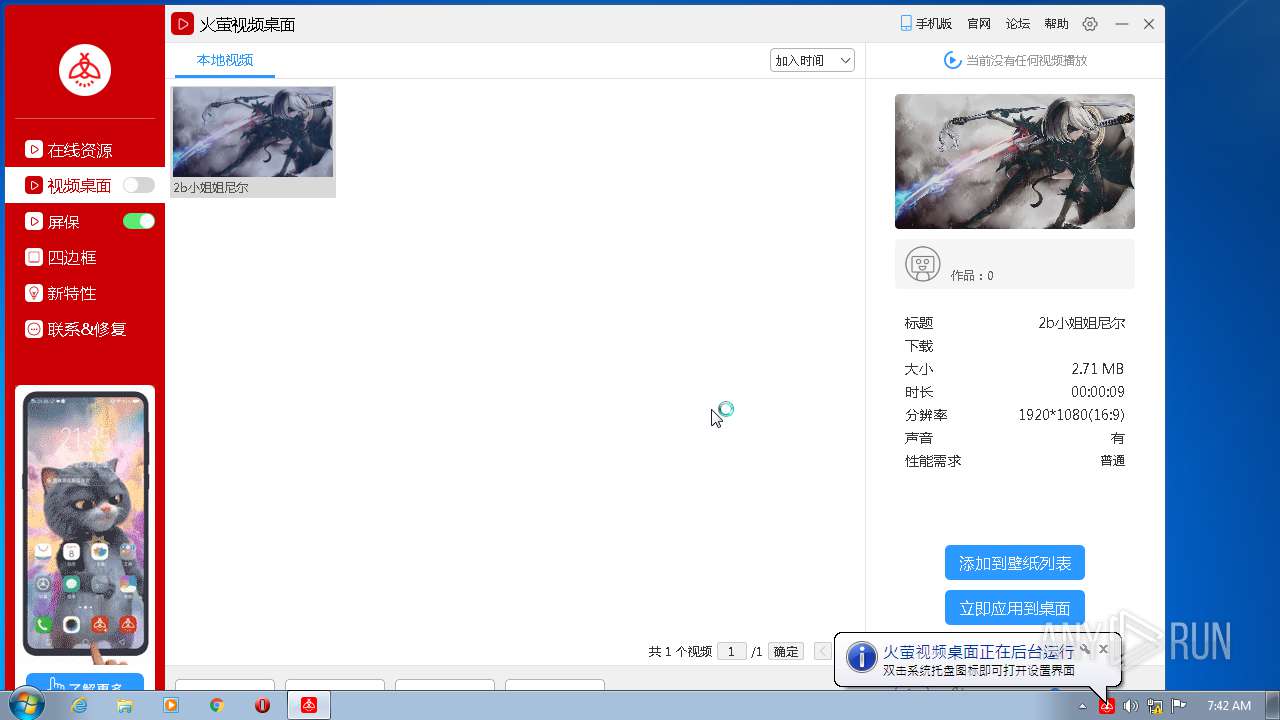Open the 官网 link

(979, 24)
